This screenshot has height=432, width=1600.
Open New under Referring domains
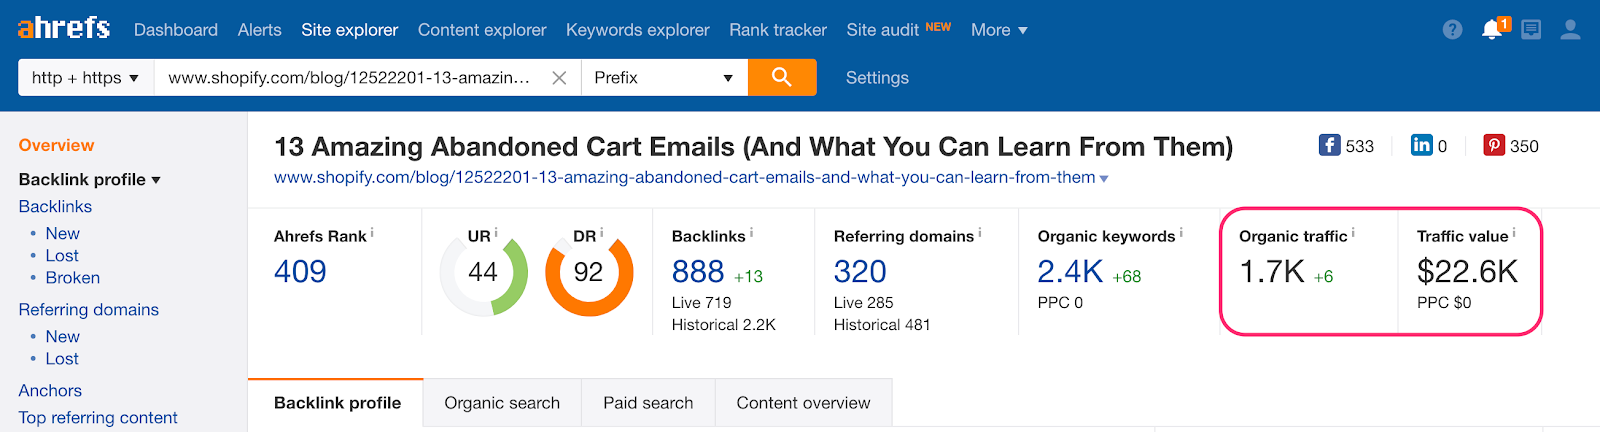62,336
